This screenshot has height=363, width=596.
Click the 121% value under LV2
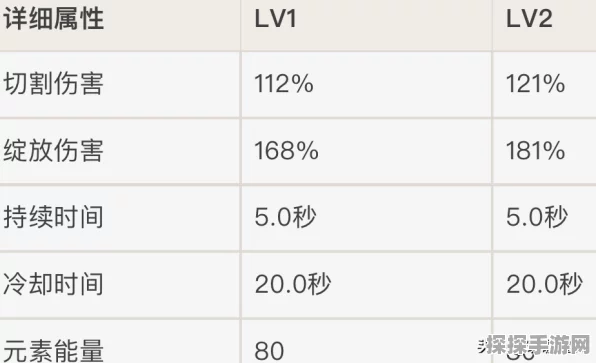click(x=535, y=84)
